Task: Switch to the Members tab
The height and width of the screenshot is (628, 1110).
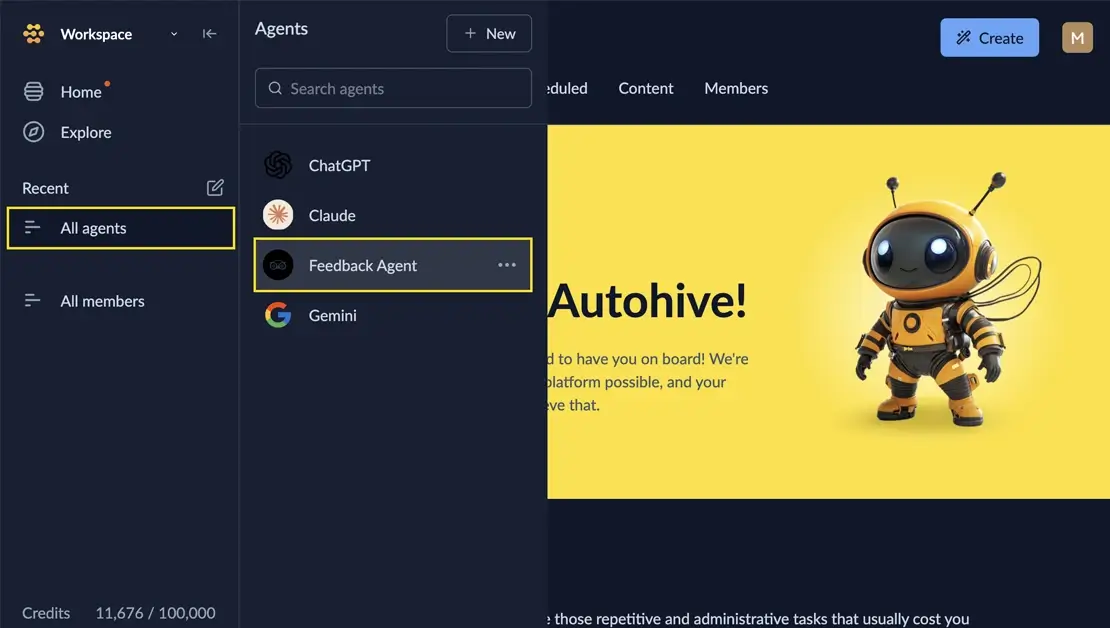Action: [x=736, y=89]
